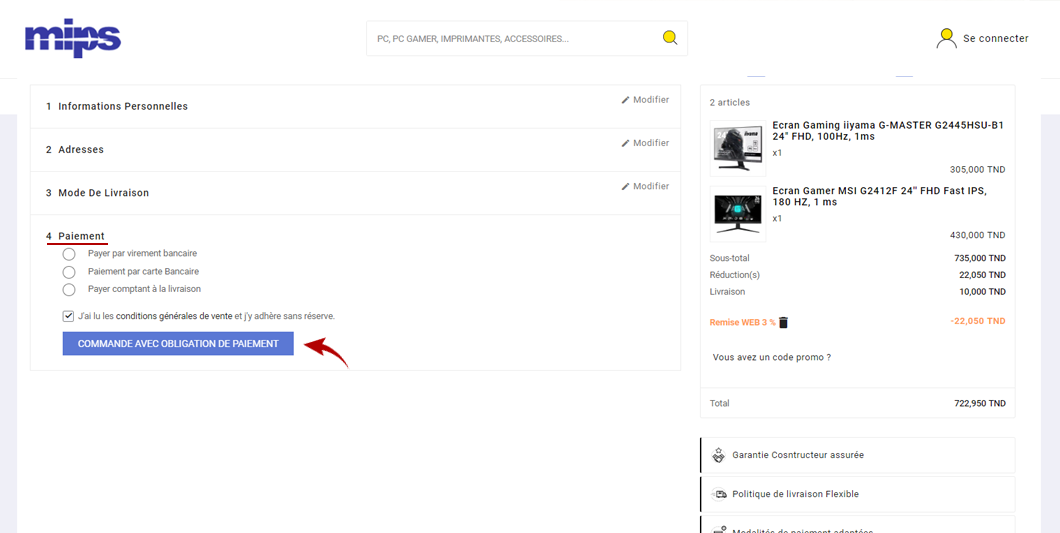The width and height of the screenshot is (1060, 533).
Task: Click the delivery truck icon
Action: 719,494
